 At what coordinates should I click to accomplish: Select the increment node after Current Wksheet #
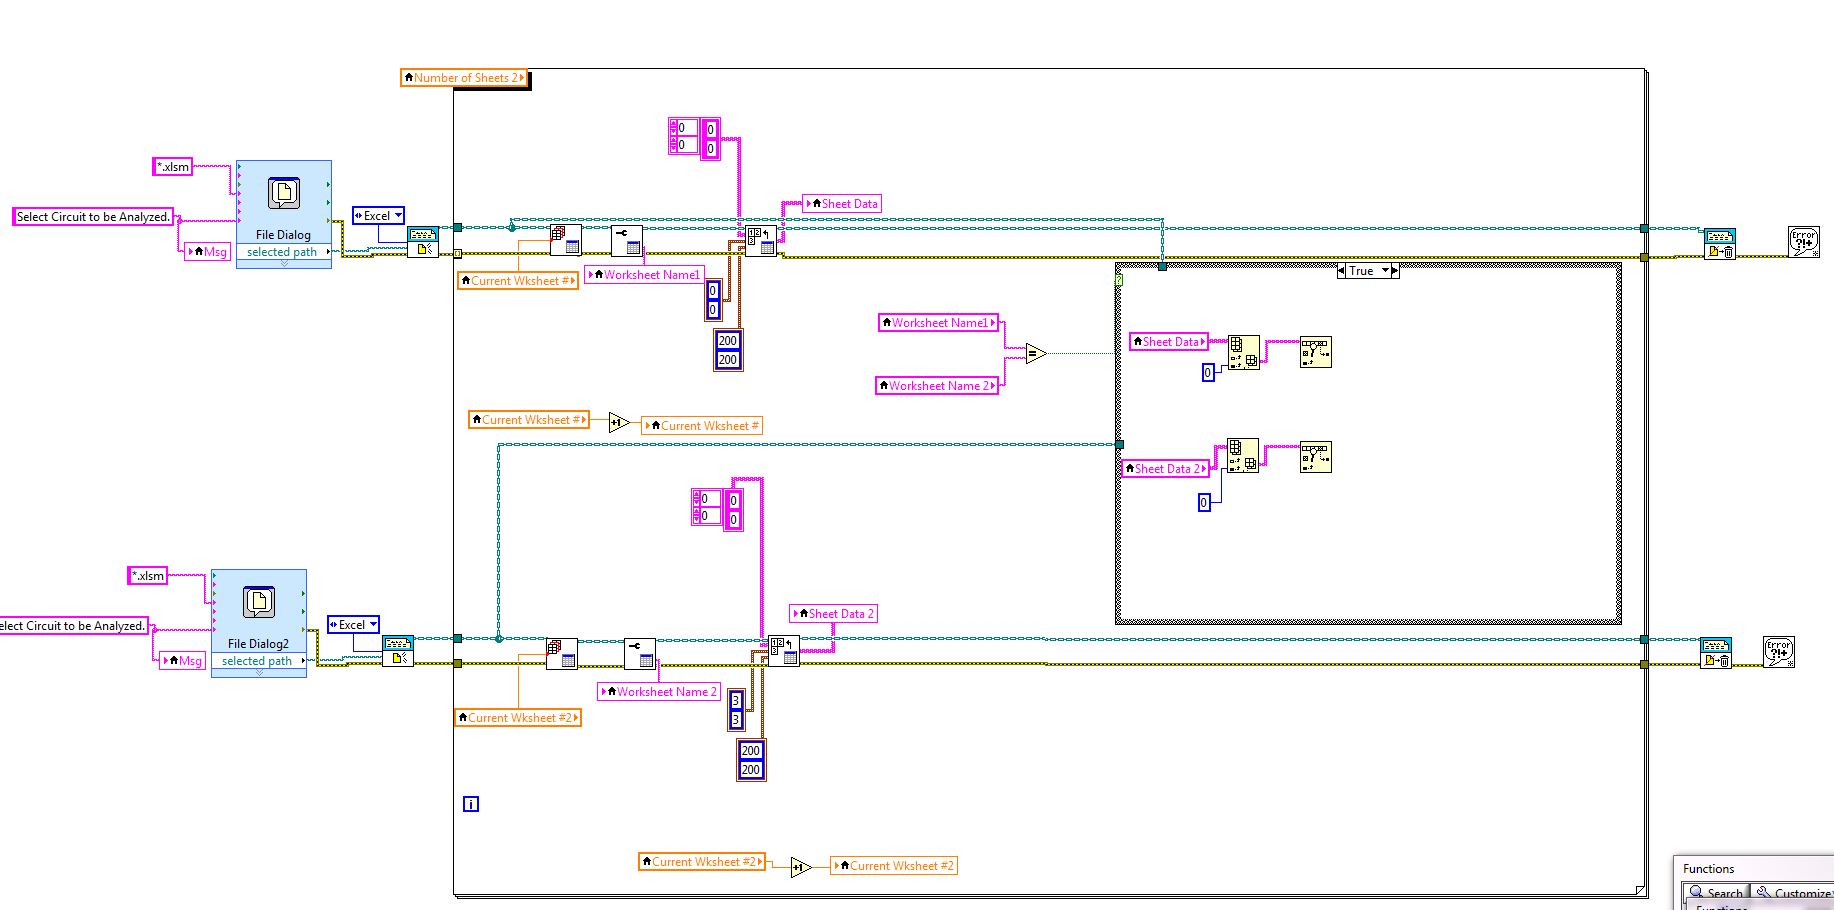tap(619, 422)
